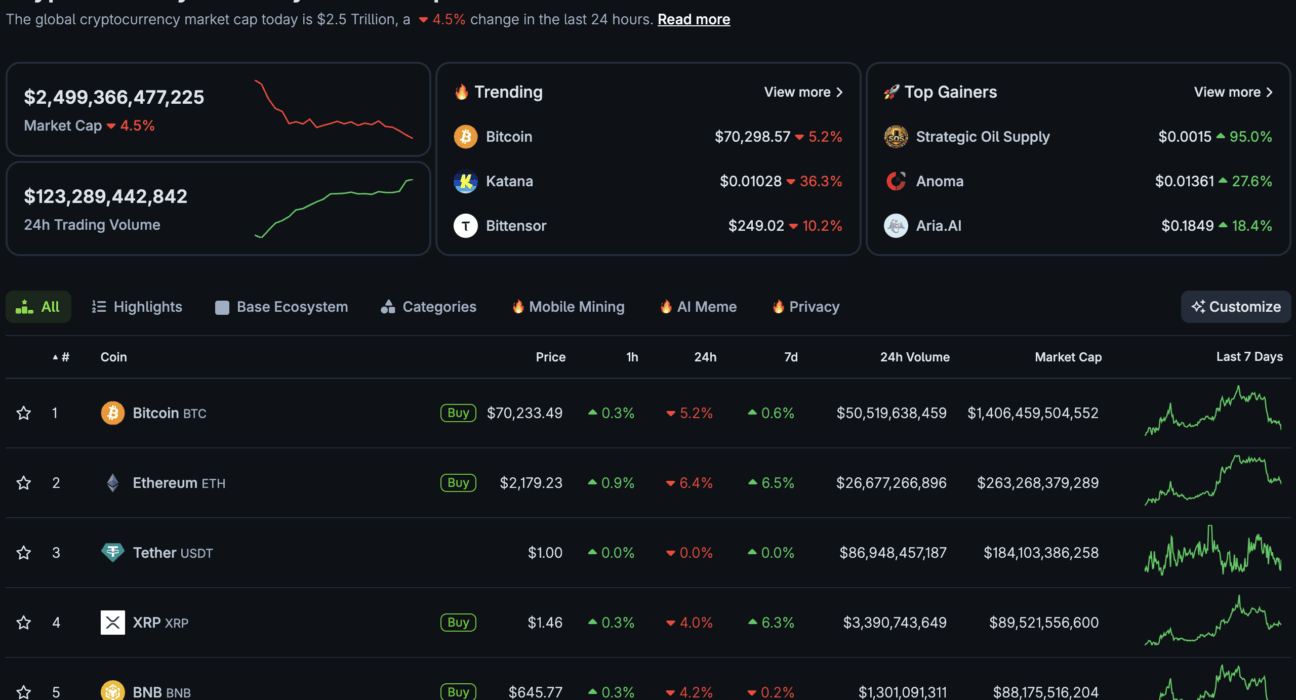1296x700 pixels.
Task: Click the Bitcoin coin icon in table
Action: 113,413
